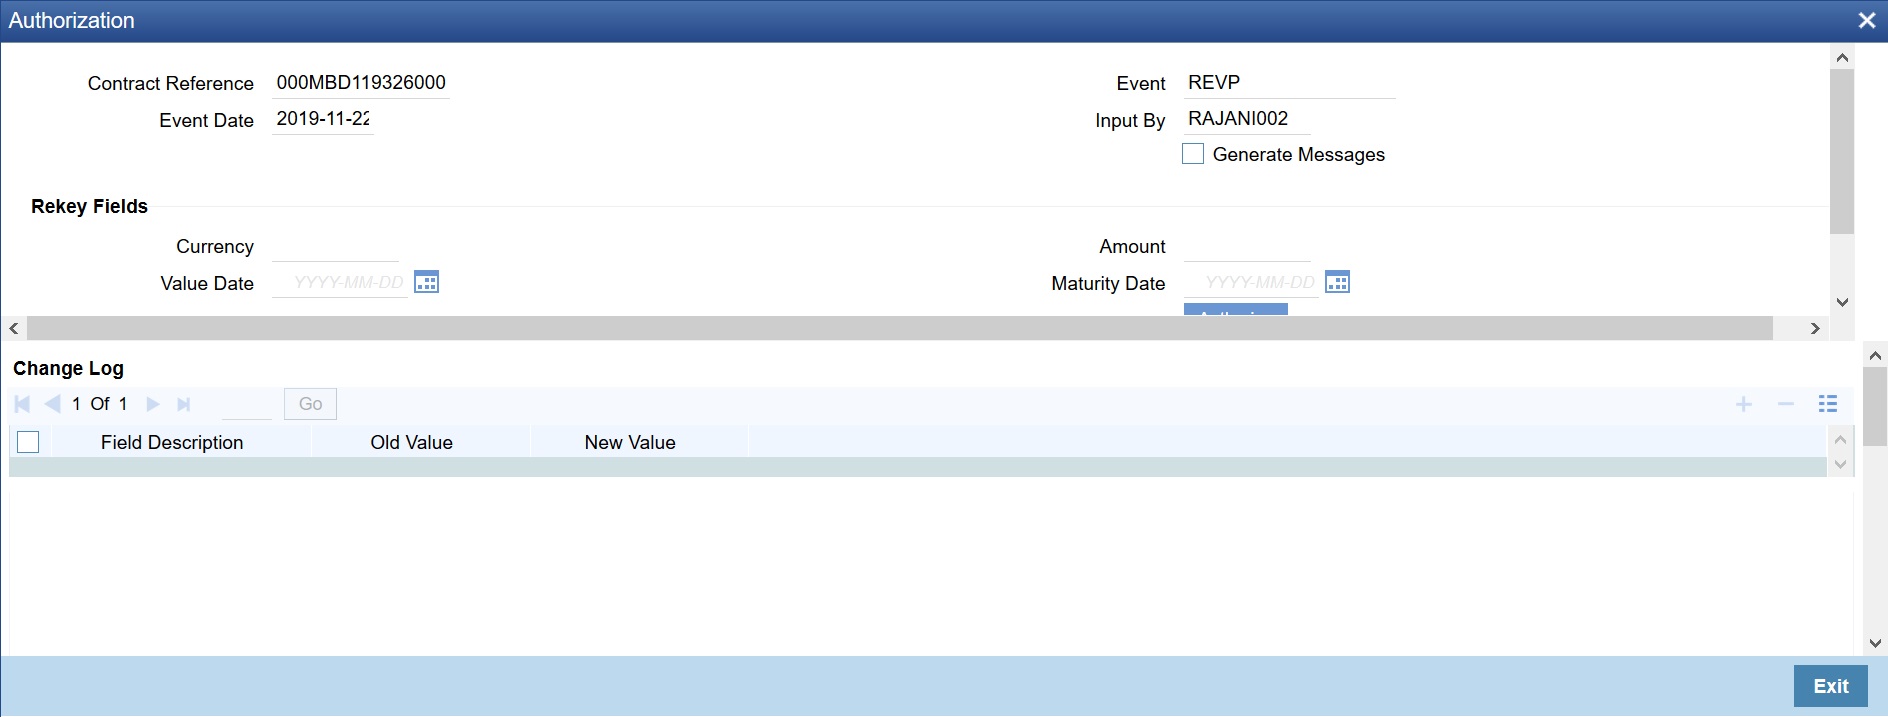This screenshot has width=1888, height=717.
Task: Click the Event field showing REVP
Action: pyautogui.click(x=1289, y=83)
